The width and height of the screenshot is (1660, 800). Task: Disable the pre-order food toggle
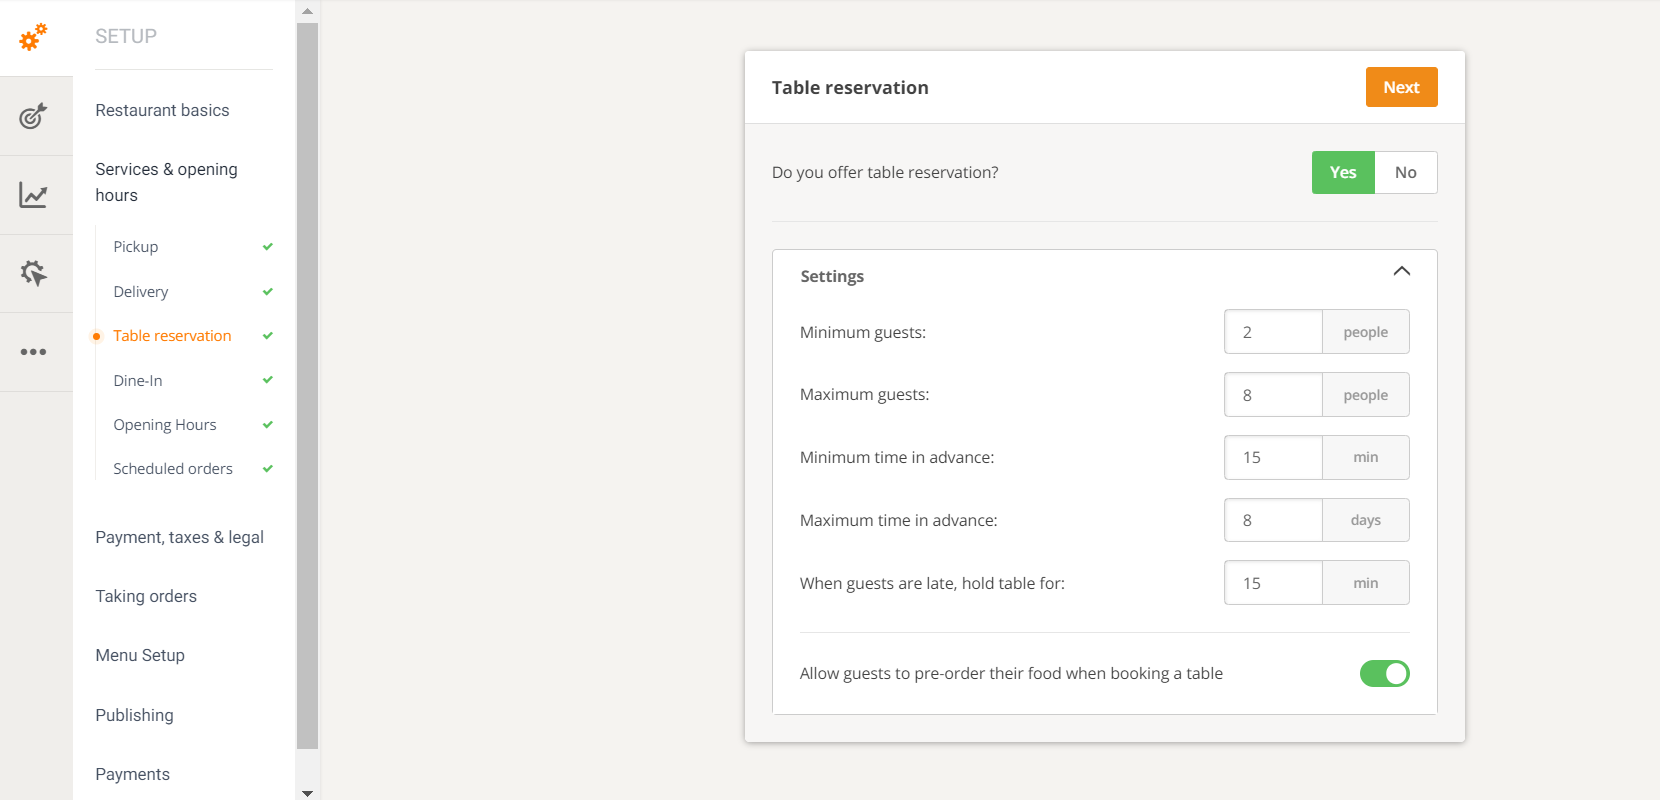pos(1384,674)
